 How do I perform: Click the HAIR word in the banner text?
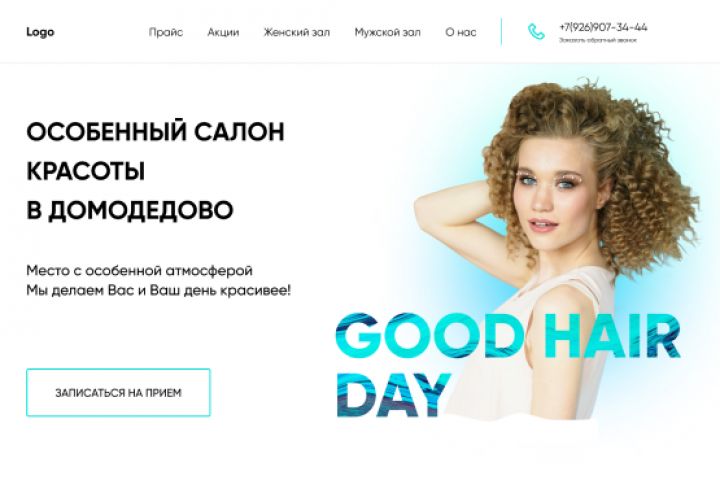click(x=611, y=335)
